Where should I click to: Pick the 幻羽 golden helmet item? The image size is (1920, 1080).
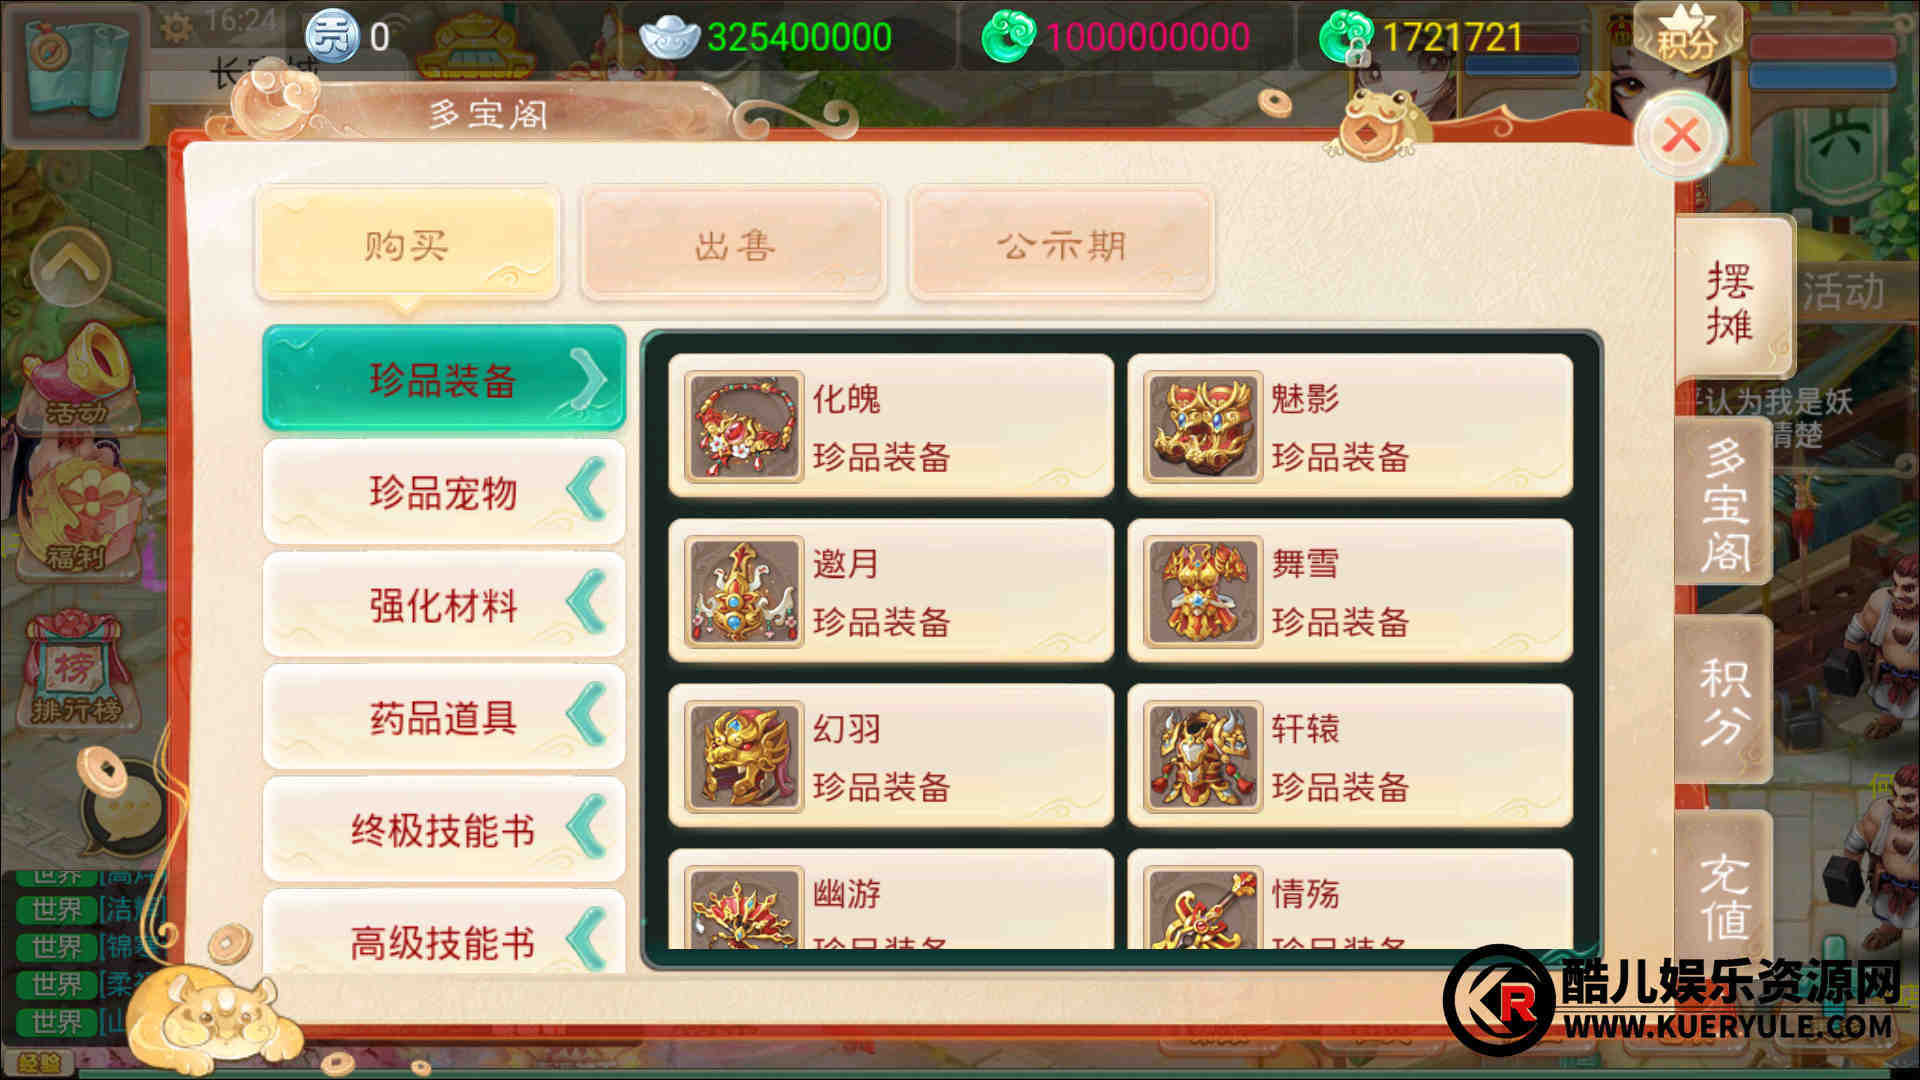890,756
